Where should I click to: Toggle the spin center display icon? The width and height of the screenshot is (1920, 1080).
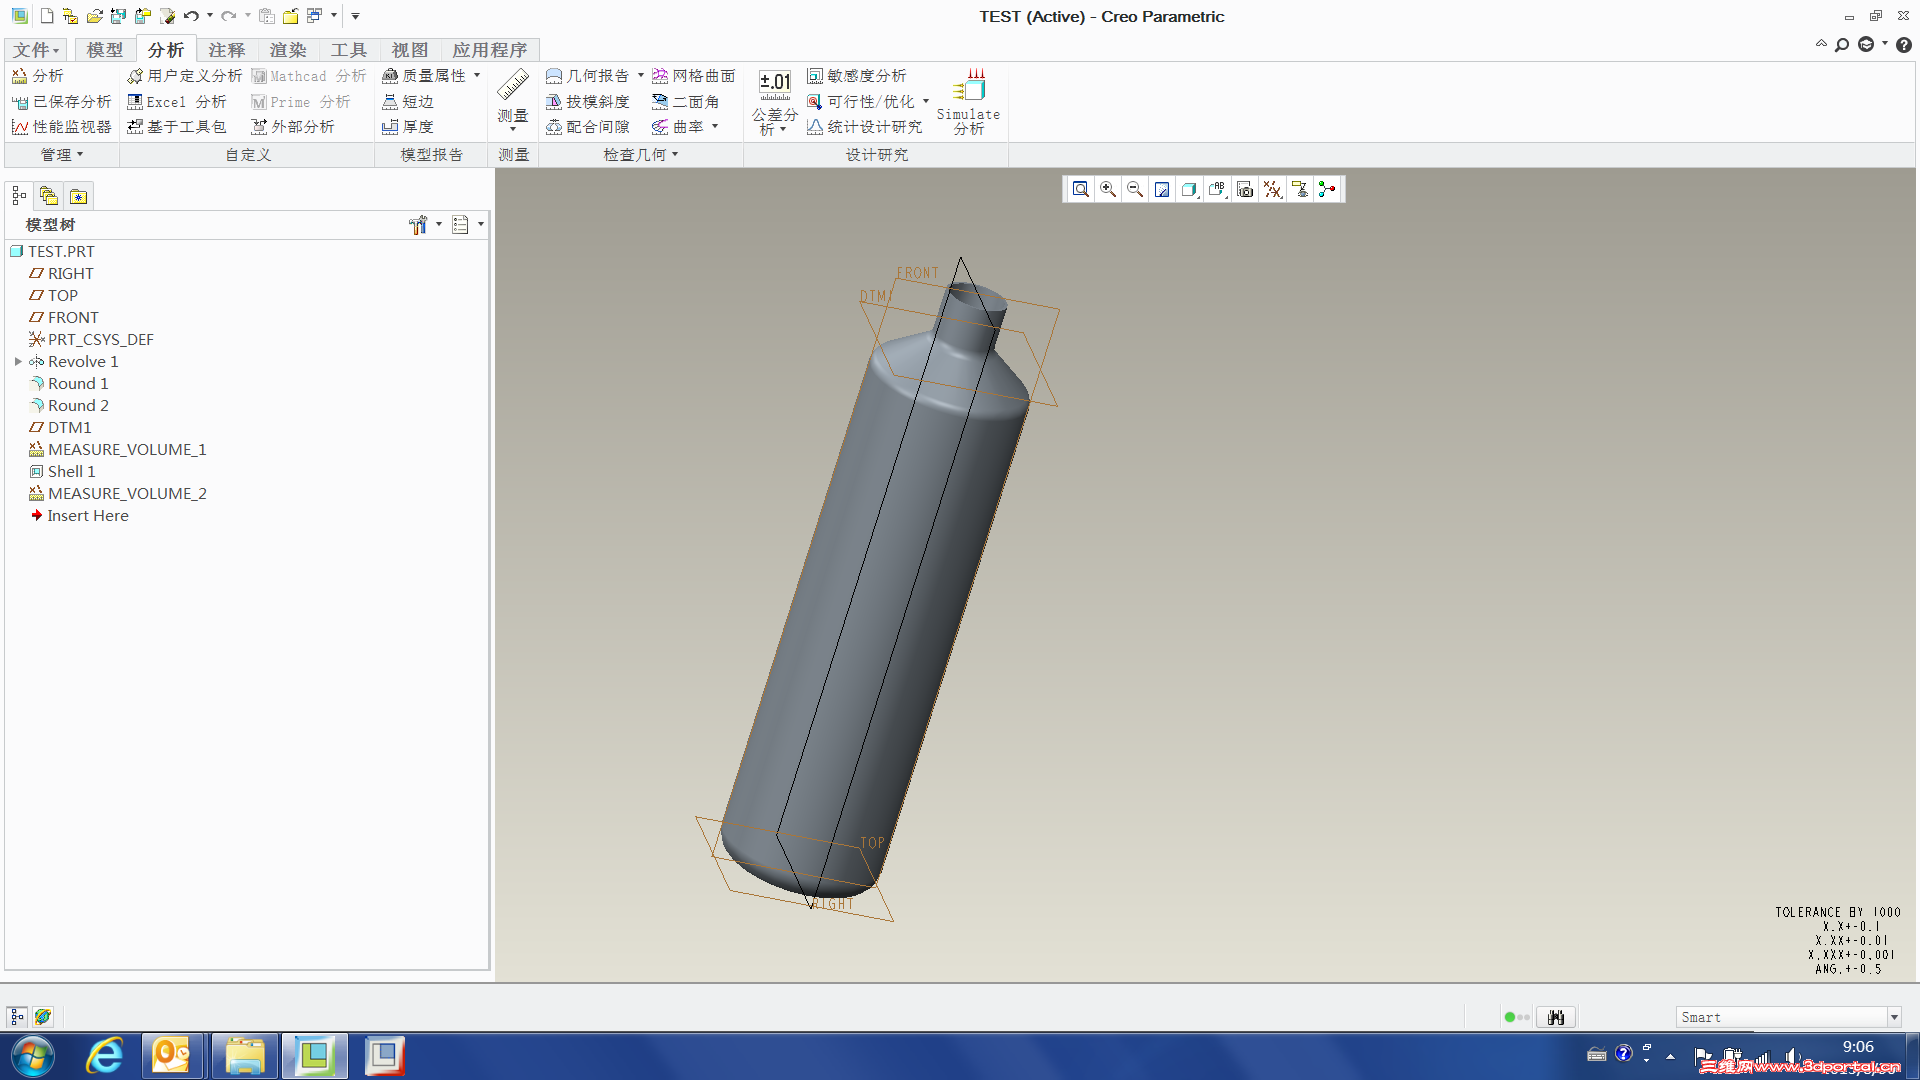1327,189
